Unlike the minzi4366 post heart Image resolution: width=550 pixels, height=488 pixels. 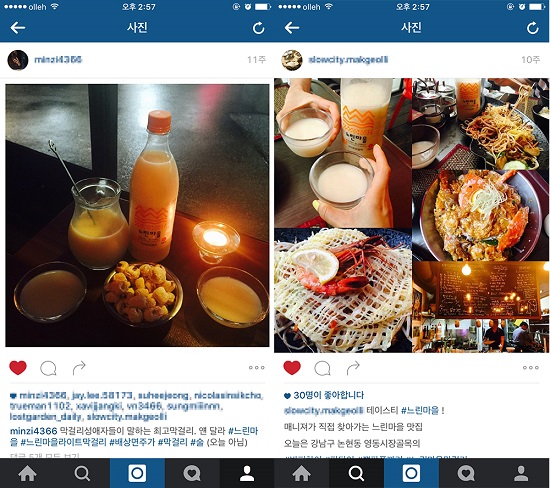click(x=18, y=368)
